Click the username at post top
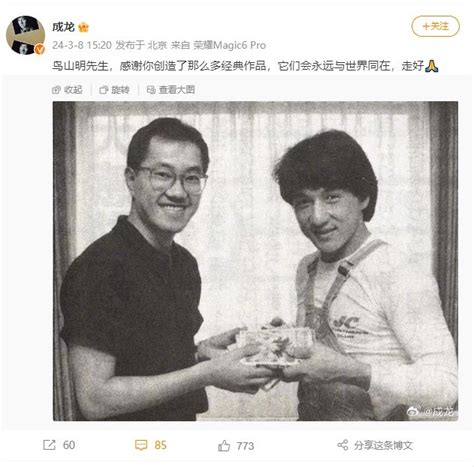The width and height of the screenshot is (474, 467). point(63,27)
